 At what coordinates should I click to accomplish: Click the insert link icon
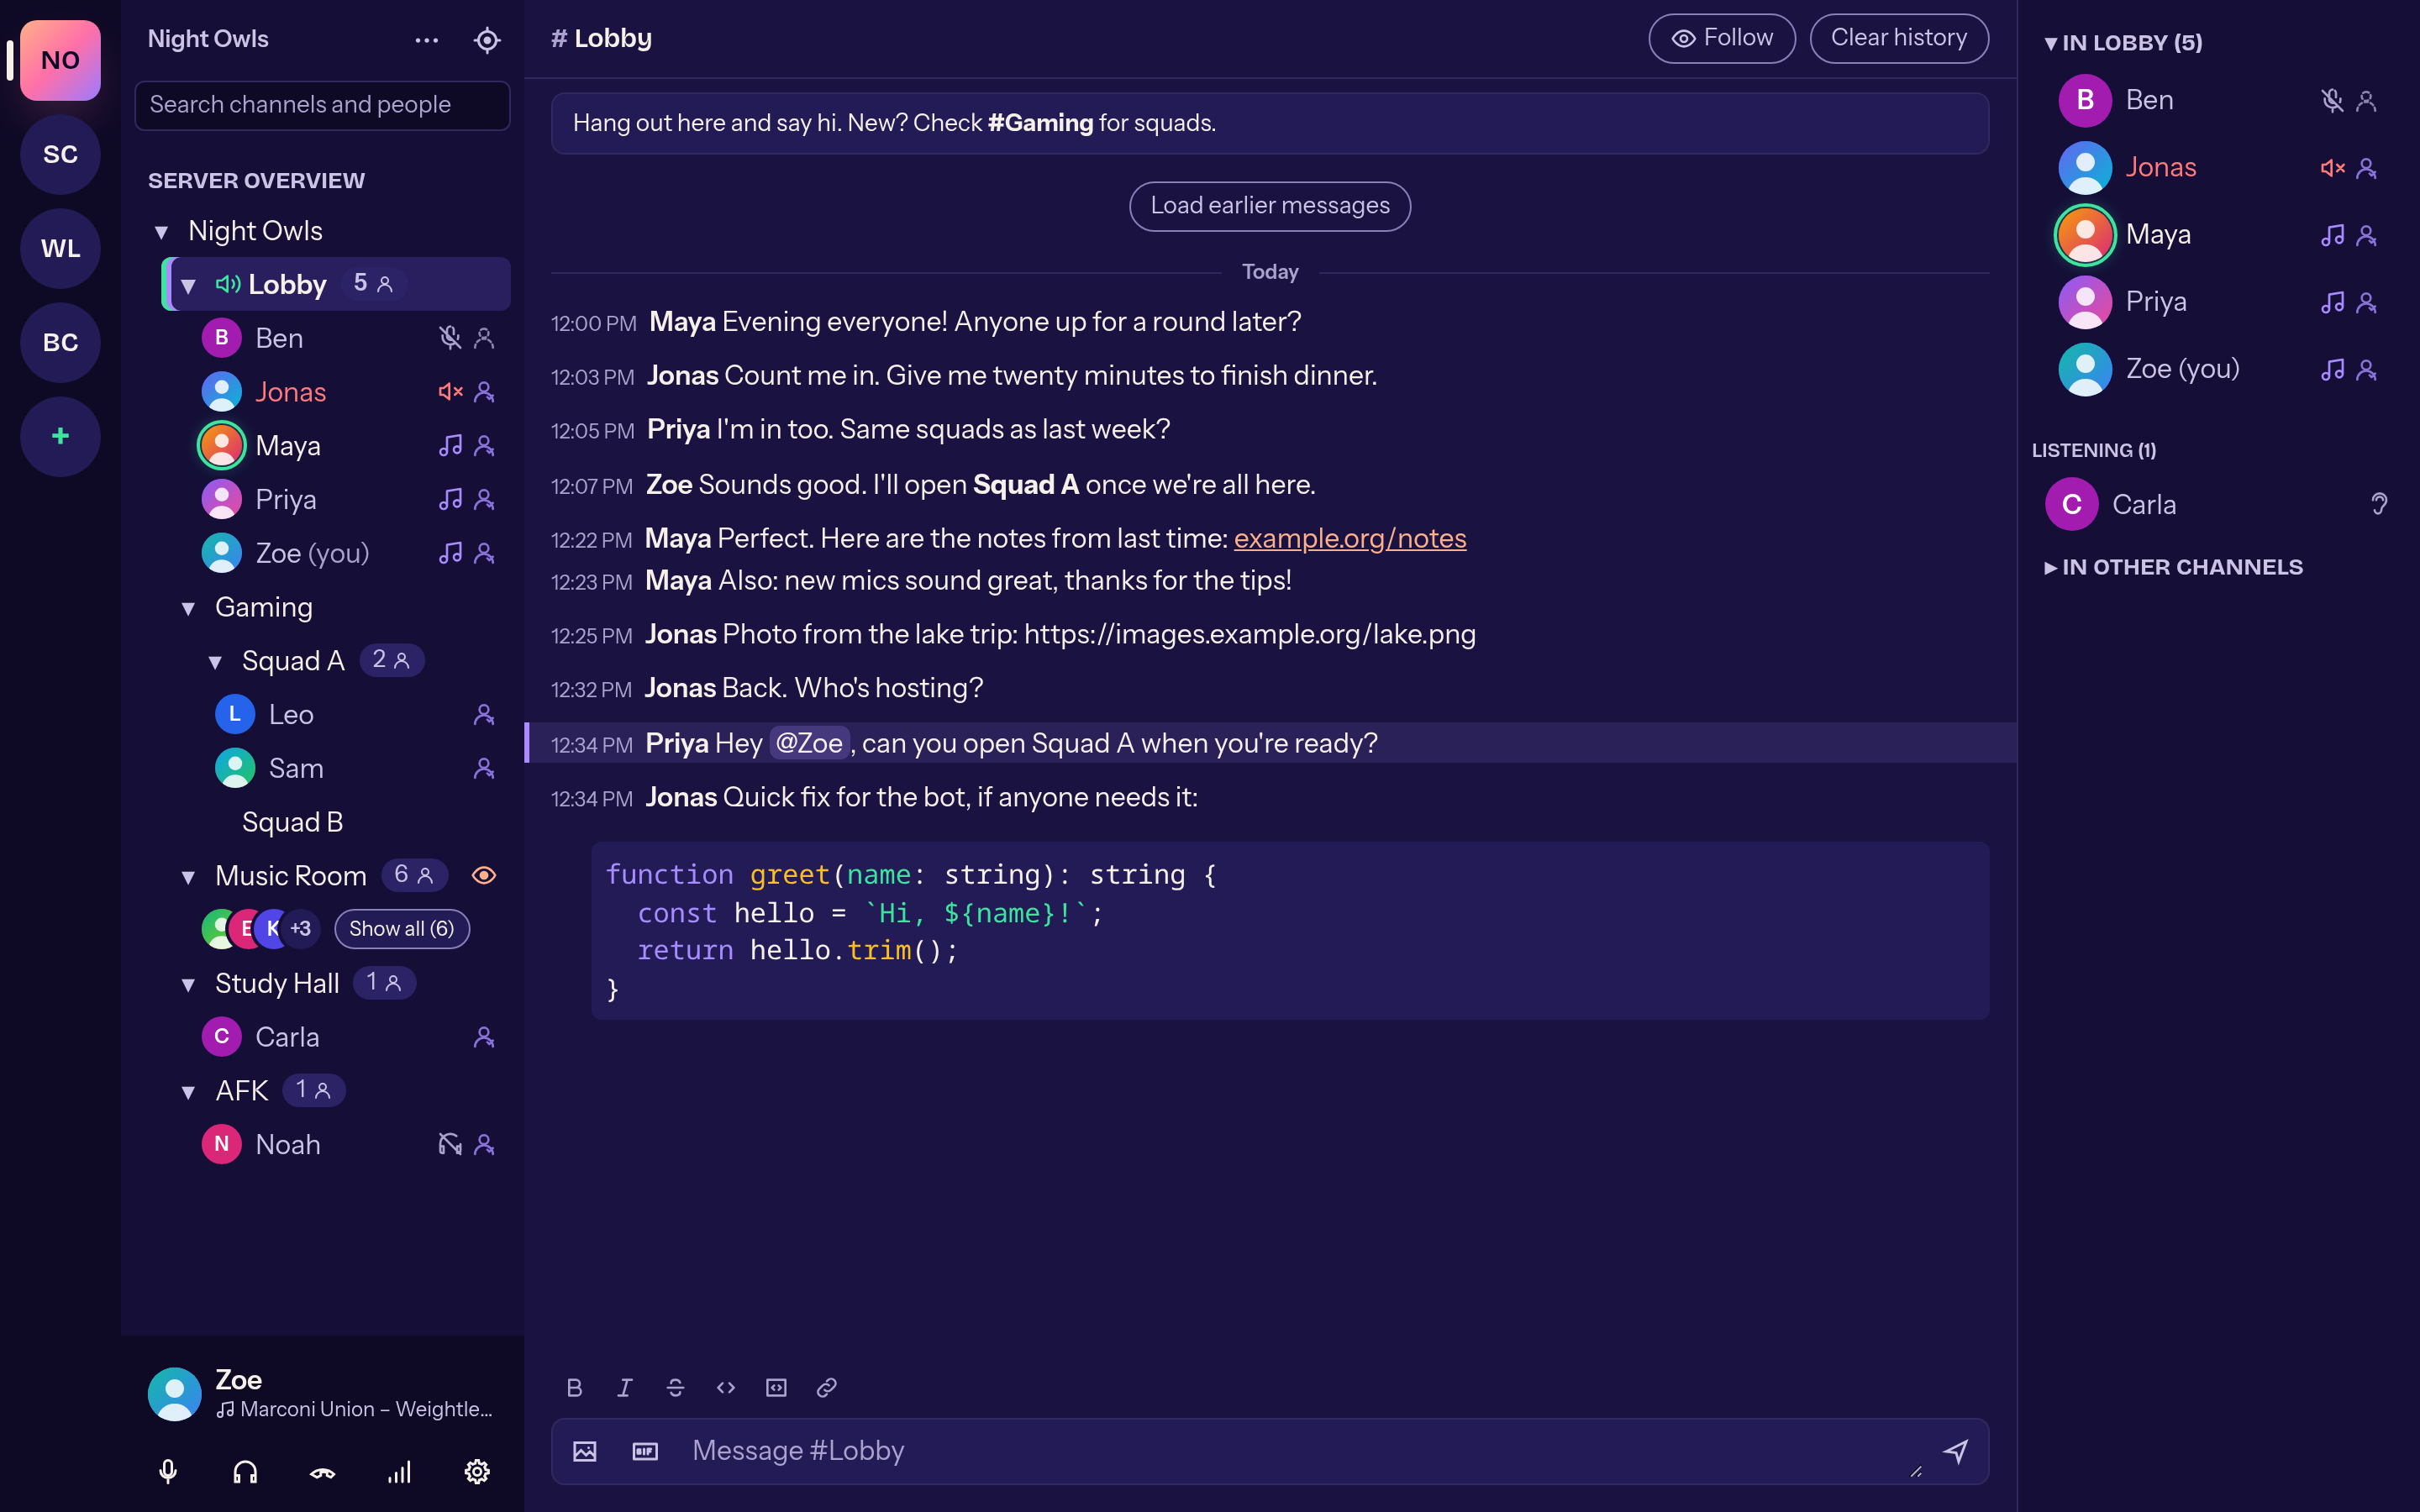827,1387
